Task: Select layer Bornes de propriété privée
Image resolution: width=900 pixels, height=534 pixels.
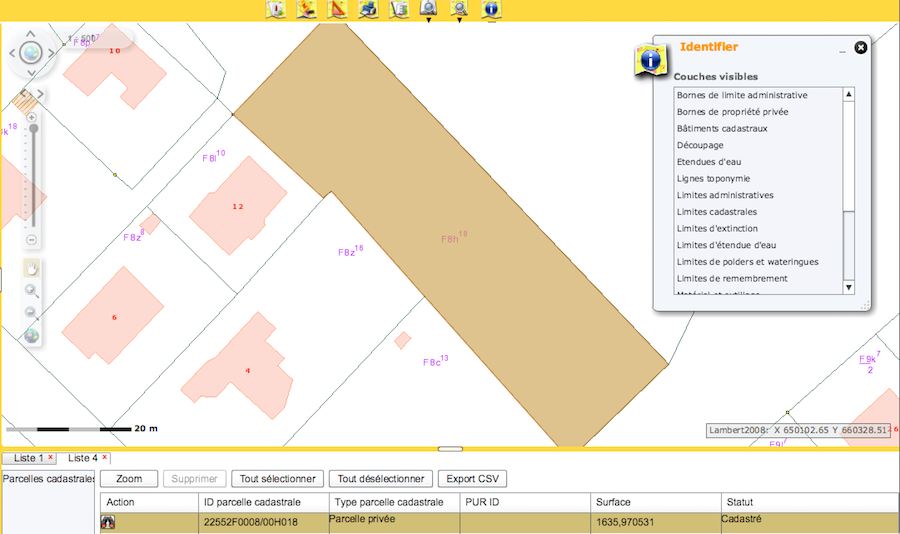Action: click(732, 112)
